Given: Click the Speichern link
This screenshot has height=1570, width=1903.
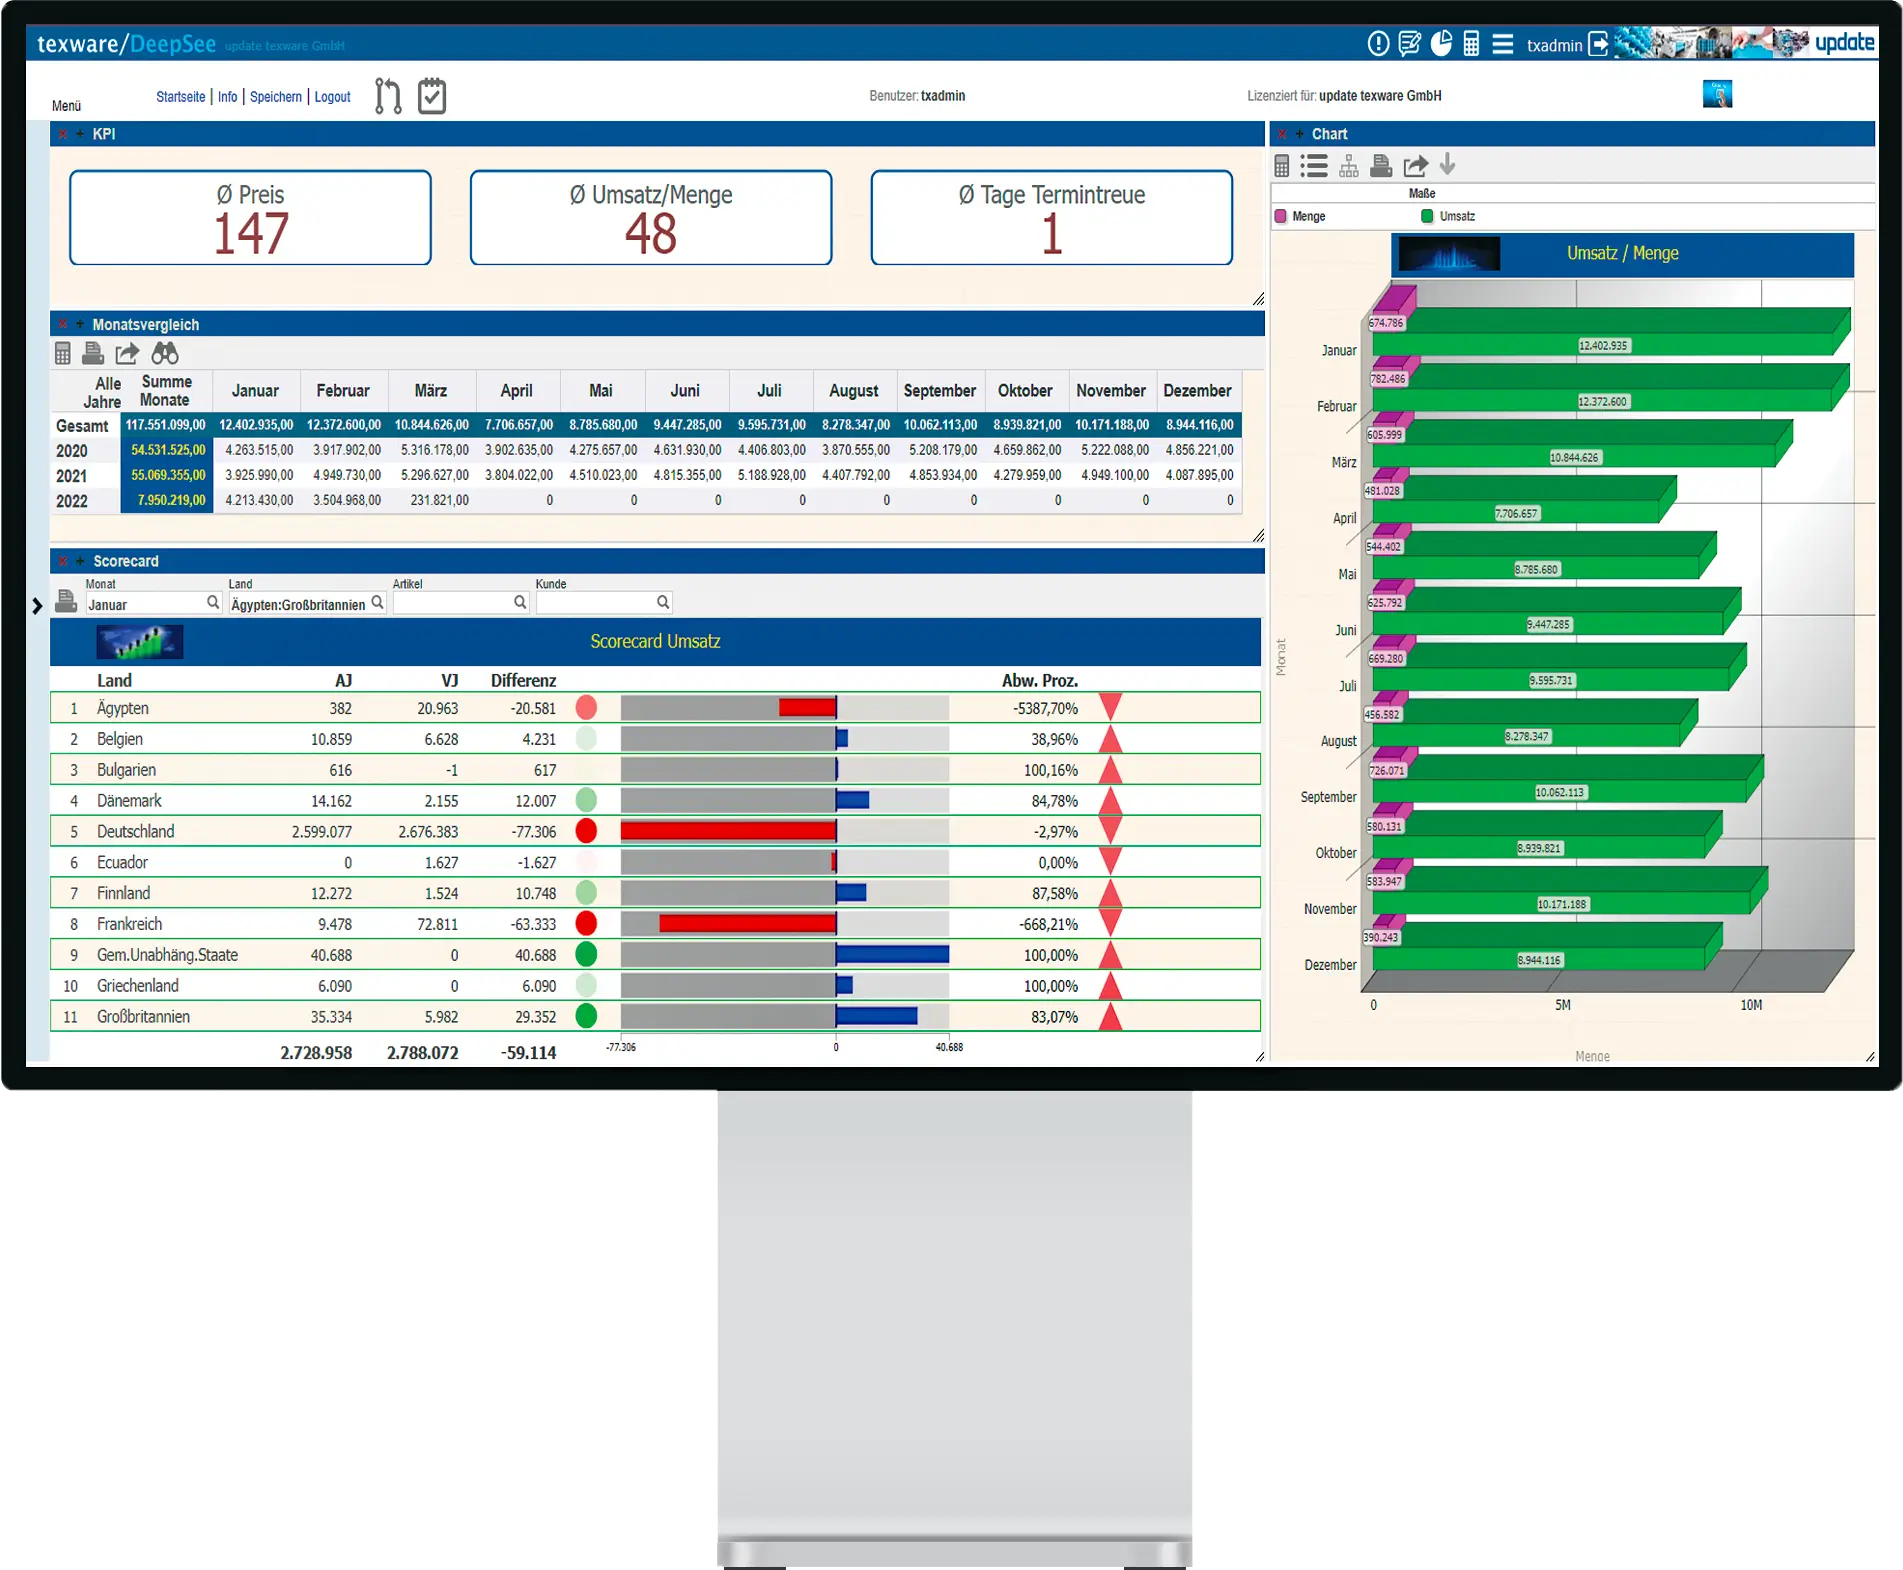Looking at the screenshot, I should 275,97.
